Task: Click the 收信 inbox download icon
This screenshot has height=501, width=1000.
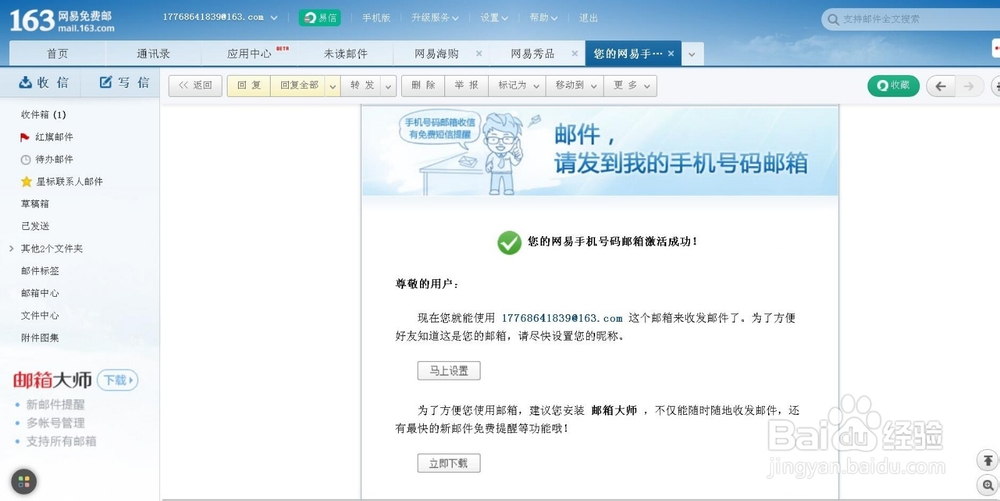Action: pos(26,82)
